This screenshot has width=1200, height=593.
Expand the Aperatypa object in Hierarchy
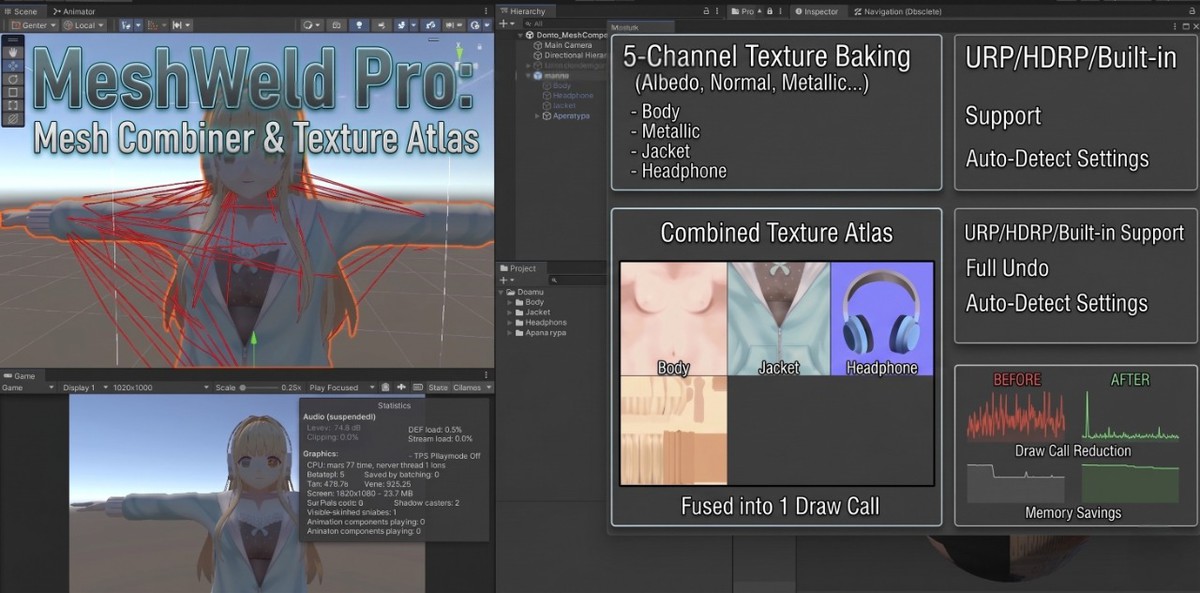click(x=537, y=116)
